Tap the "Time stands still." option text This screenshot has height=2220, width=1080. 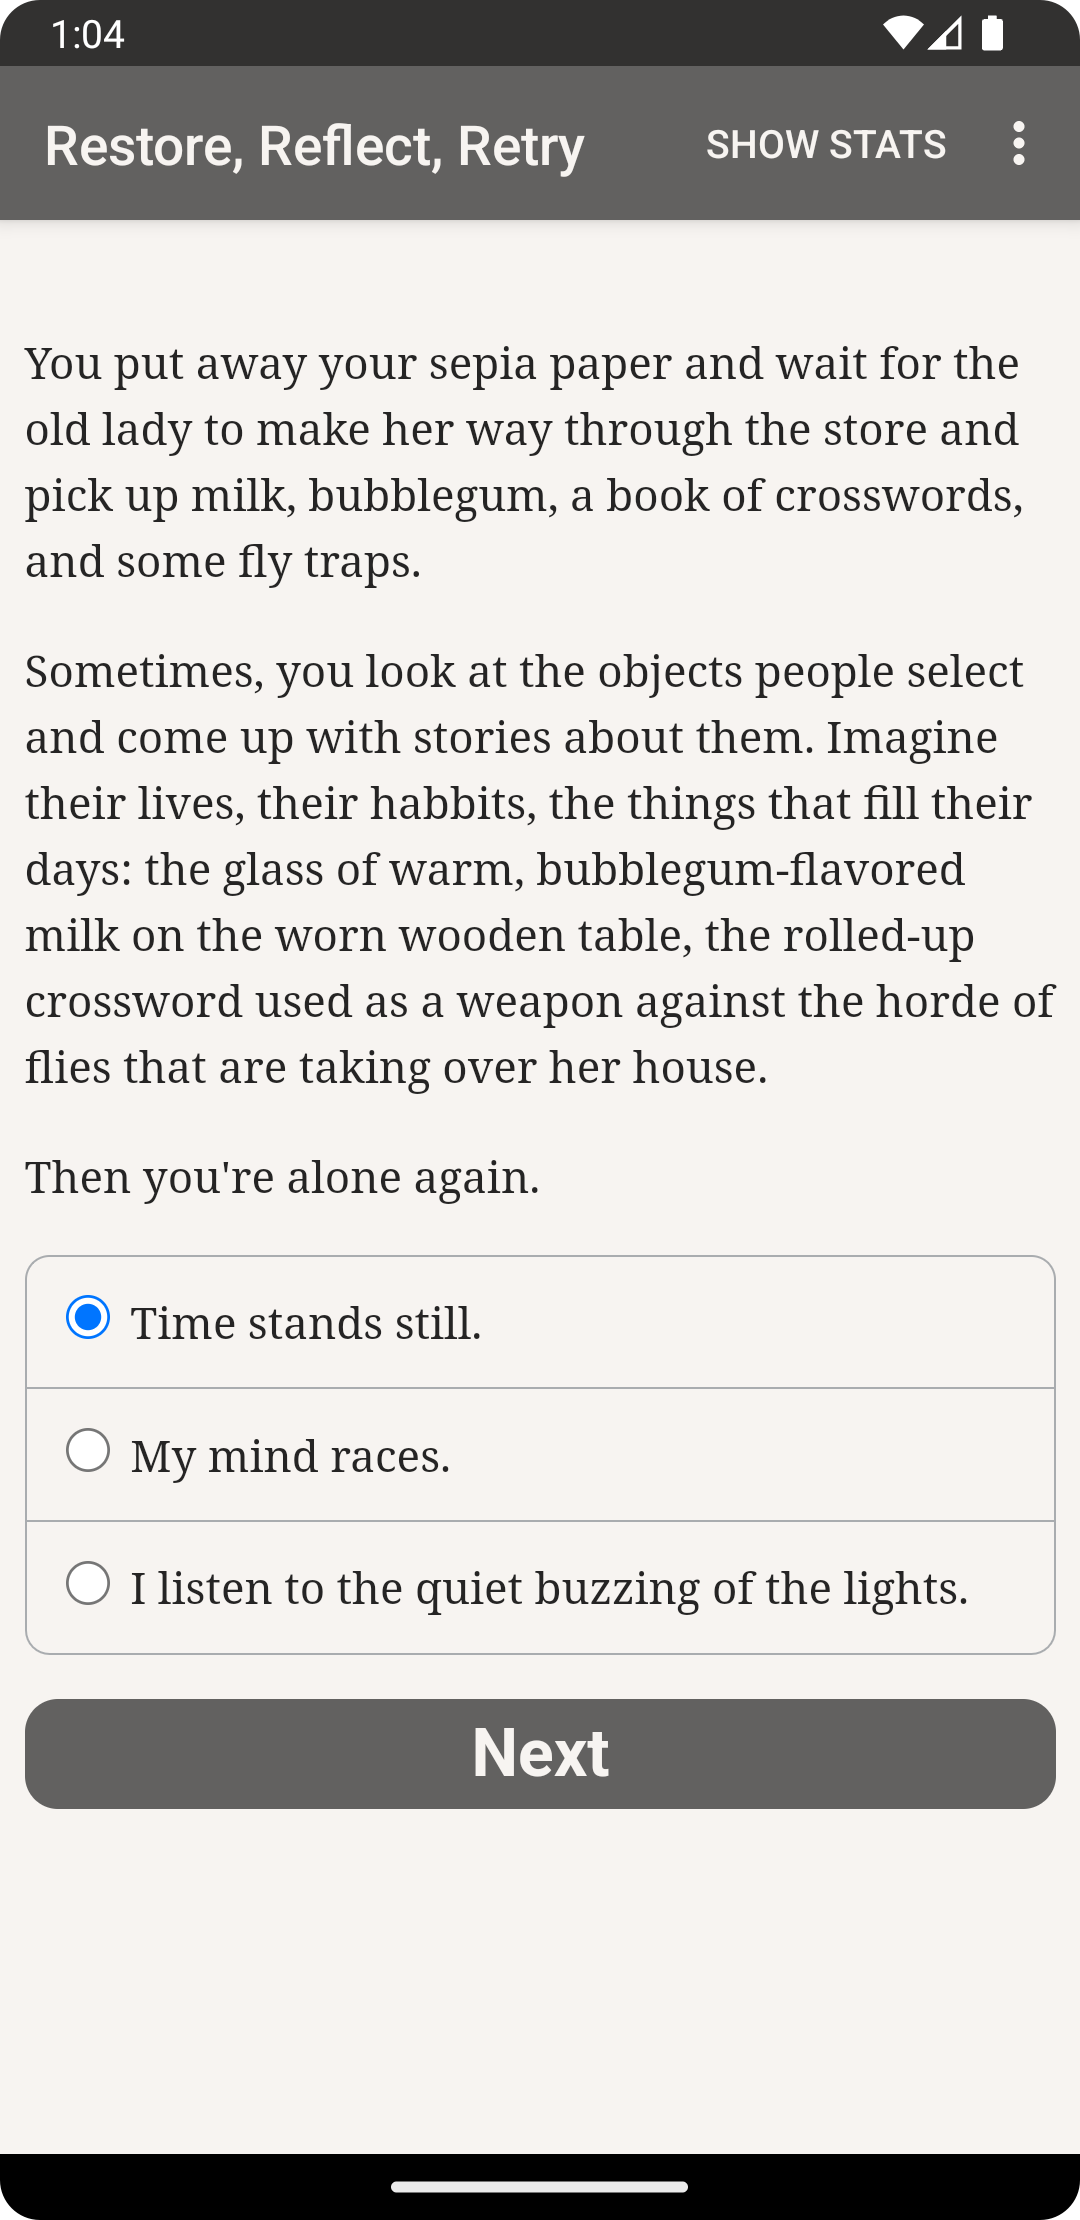306,1323
